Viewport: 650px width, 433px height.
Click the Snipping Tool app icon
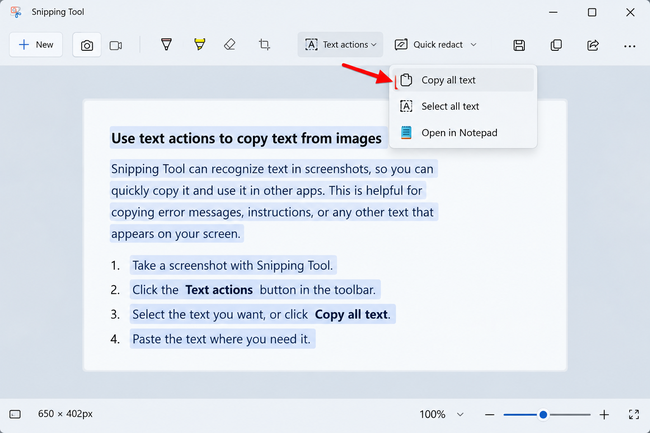[x=16, y=12]
